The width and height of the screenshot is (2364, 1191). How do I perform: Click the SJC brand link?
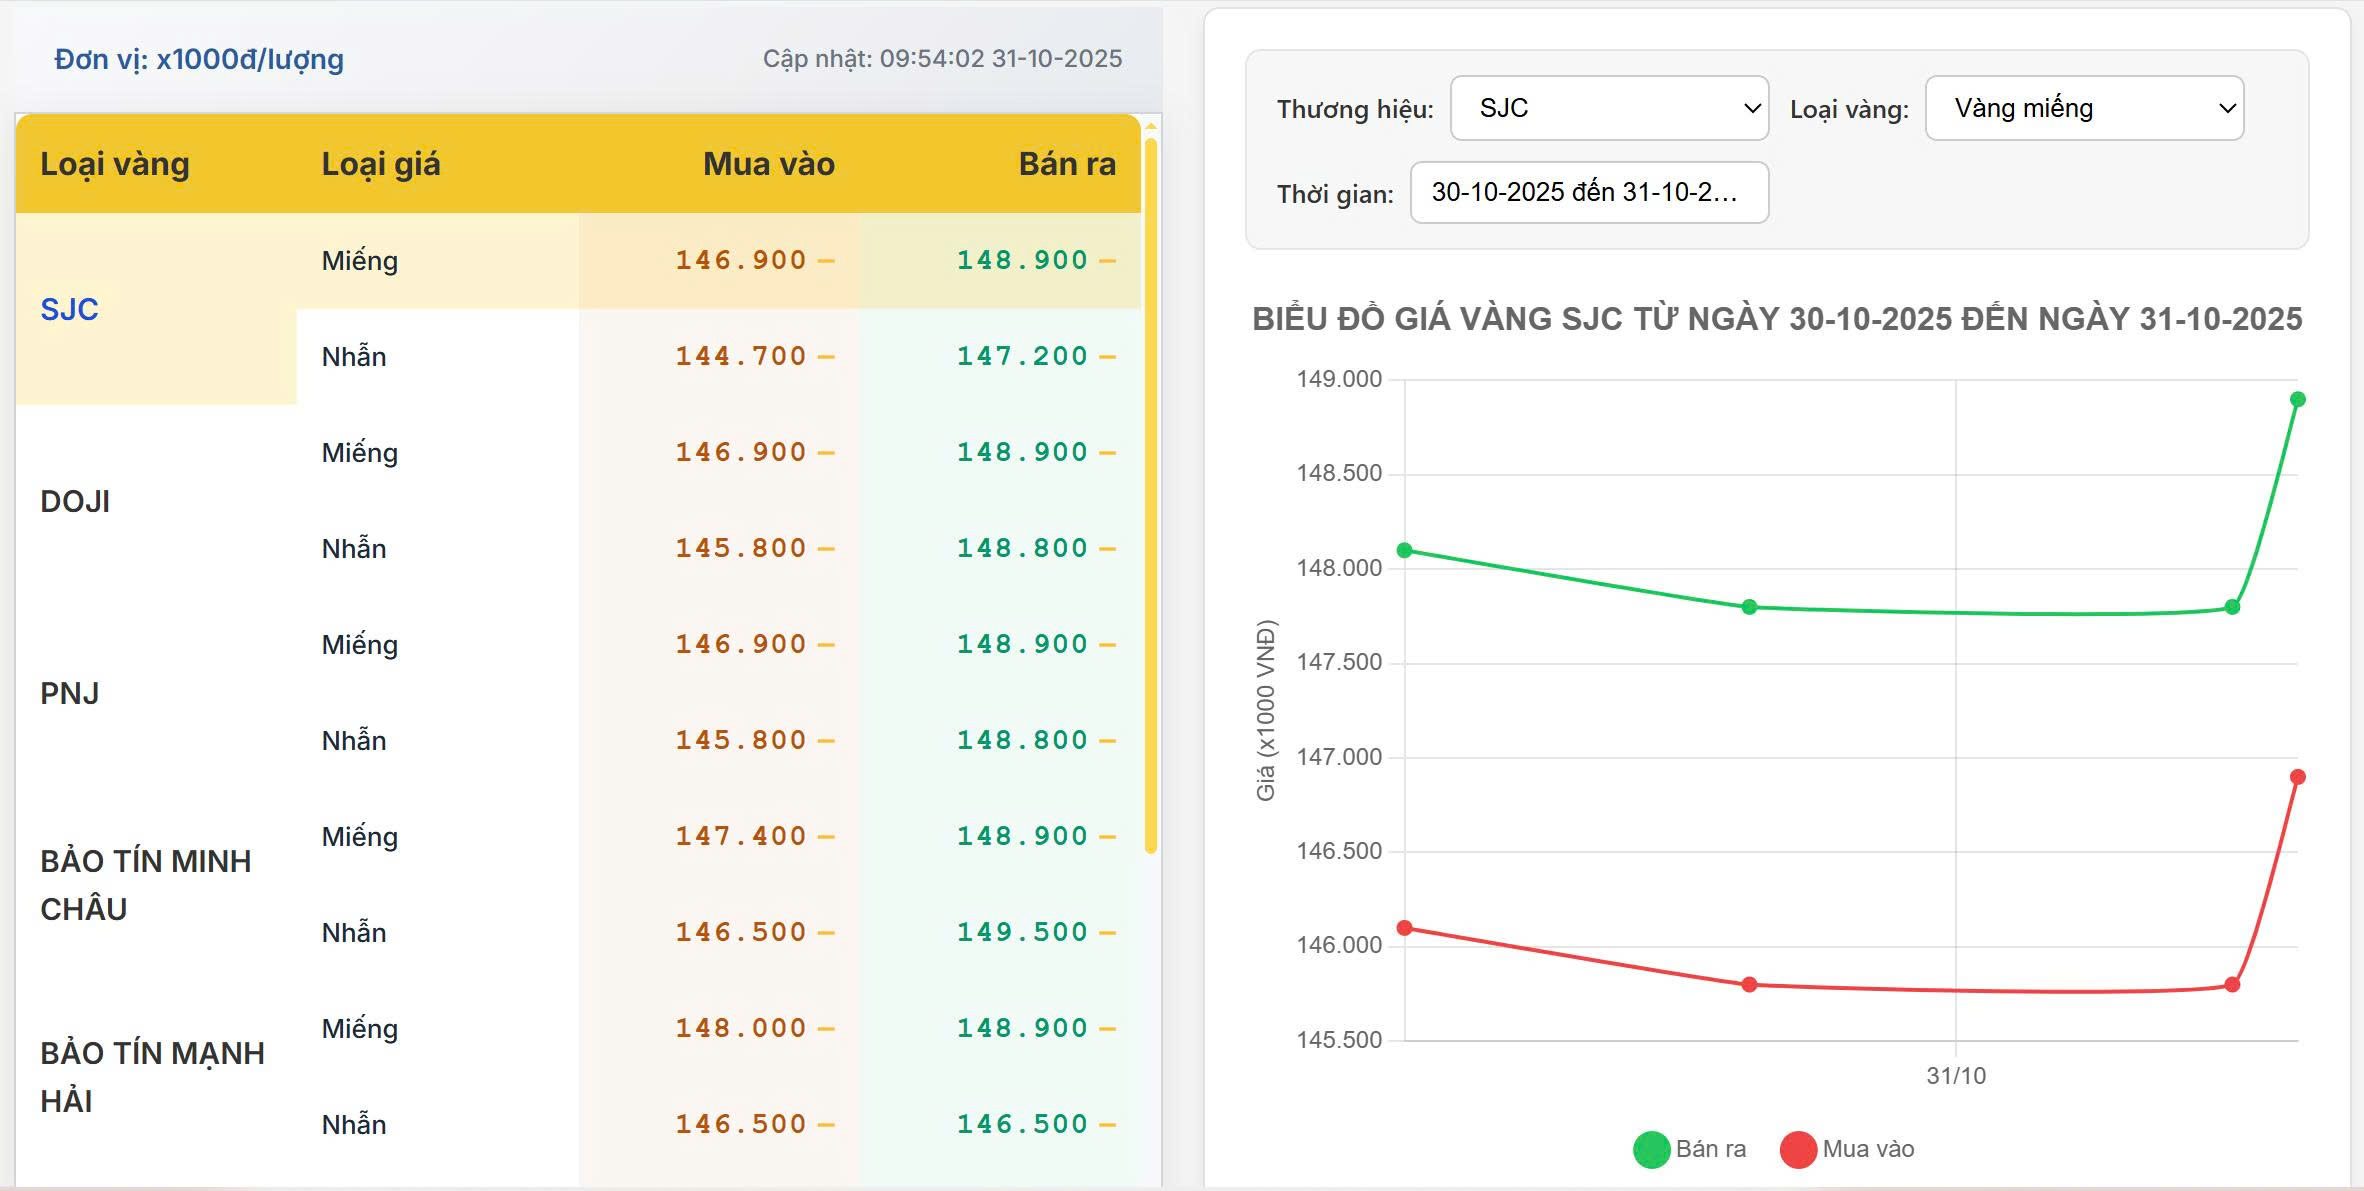69,309
